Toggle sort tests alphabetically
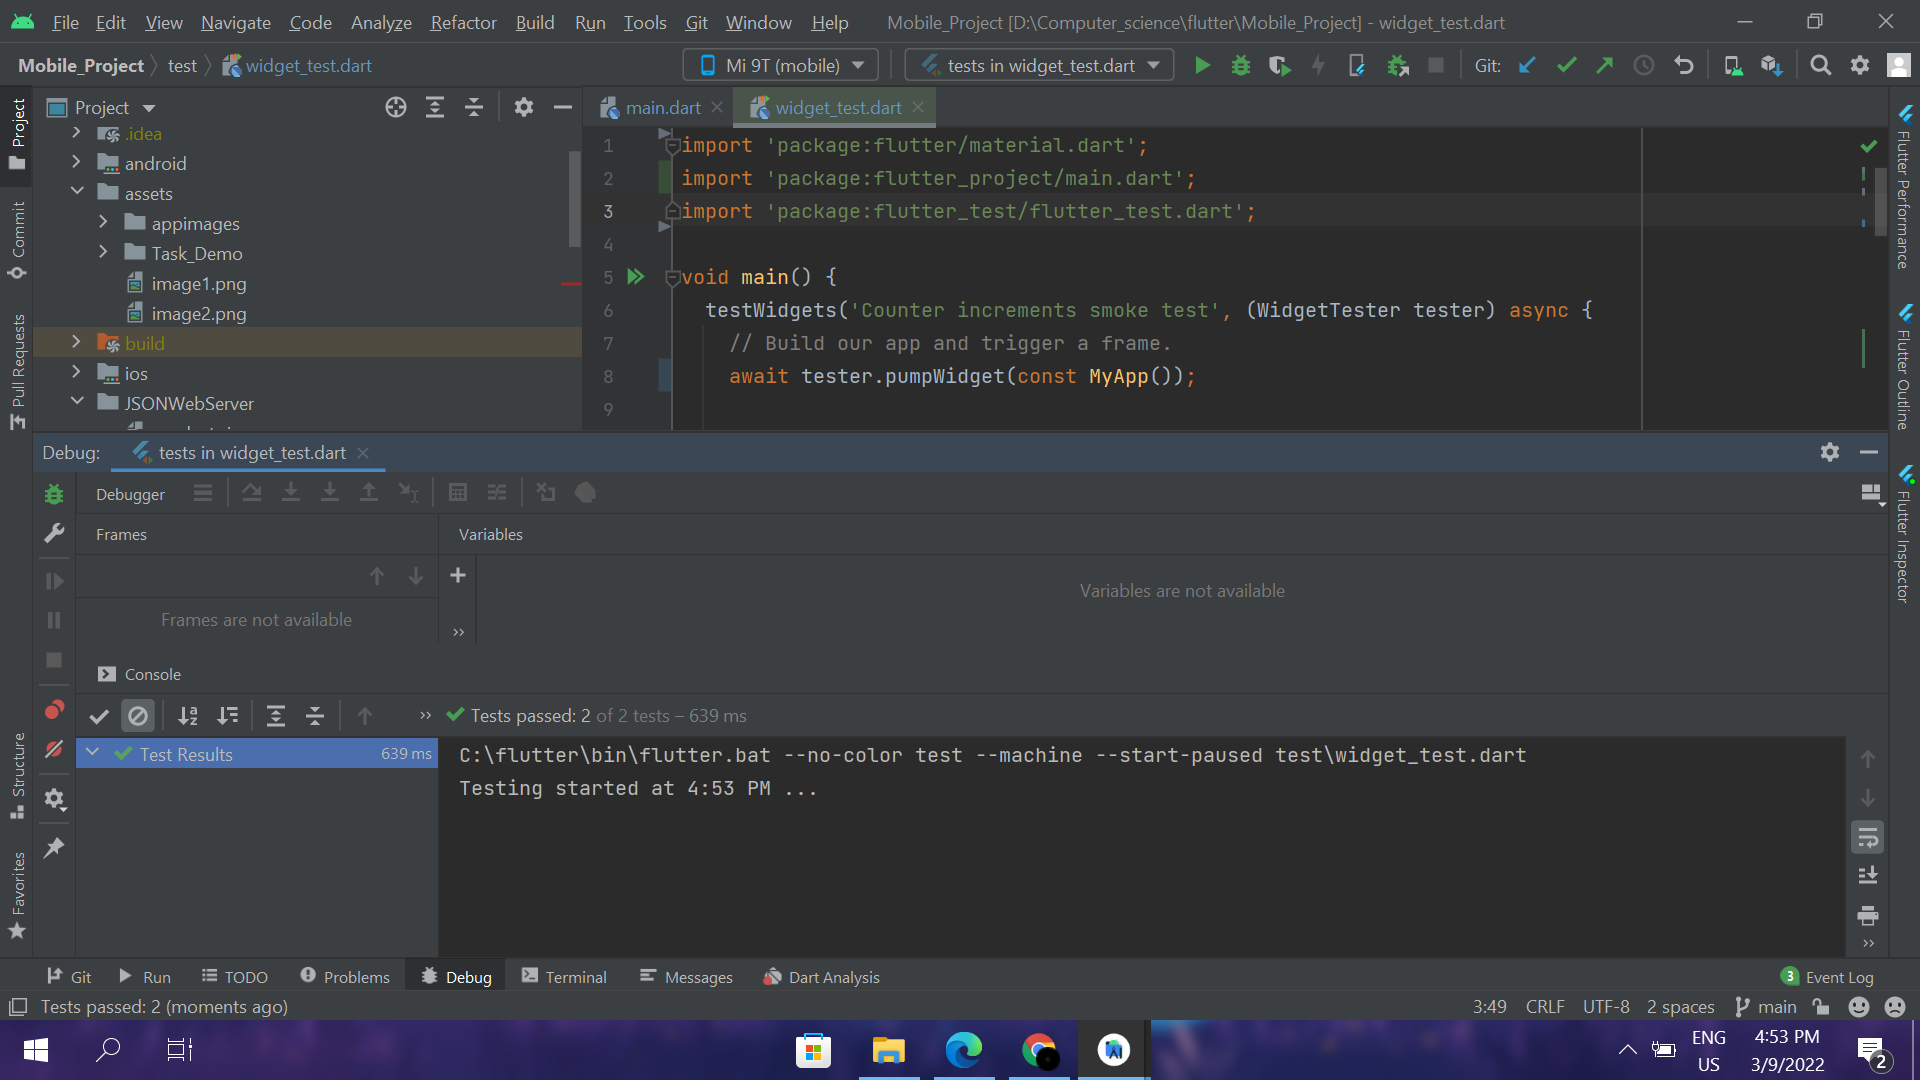Viewport: 1920px width, 1080px height. (x=188, y=716)
